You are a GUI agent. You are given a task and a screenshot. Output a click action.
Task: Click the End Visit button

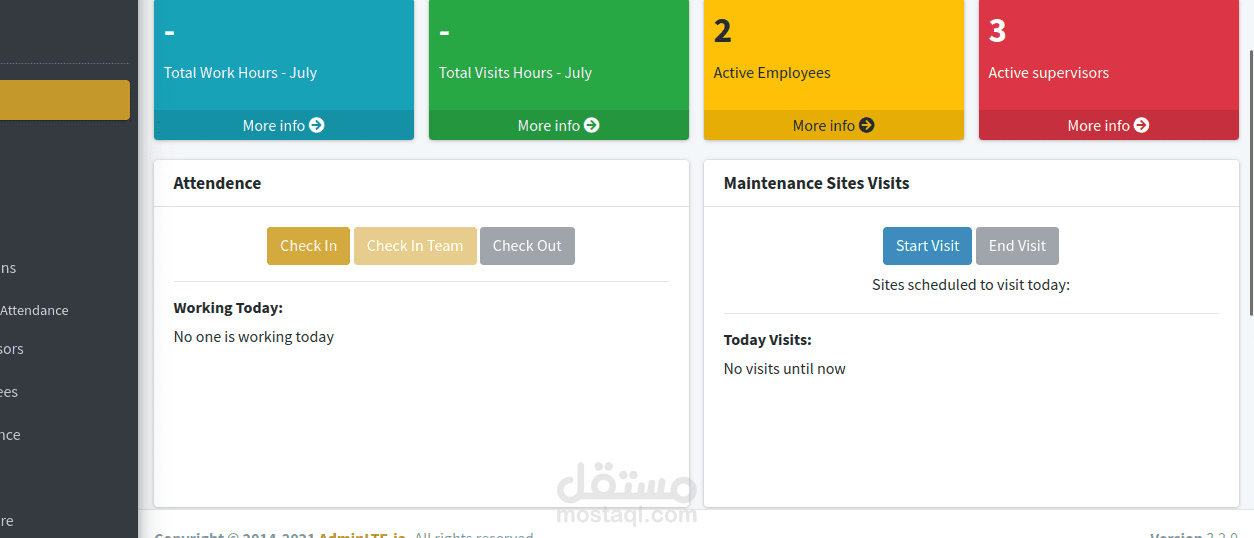1017,246
